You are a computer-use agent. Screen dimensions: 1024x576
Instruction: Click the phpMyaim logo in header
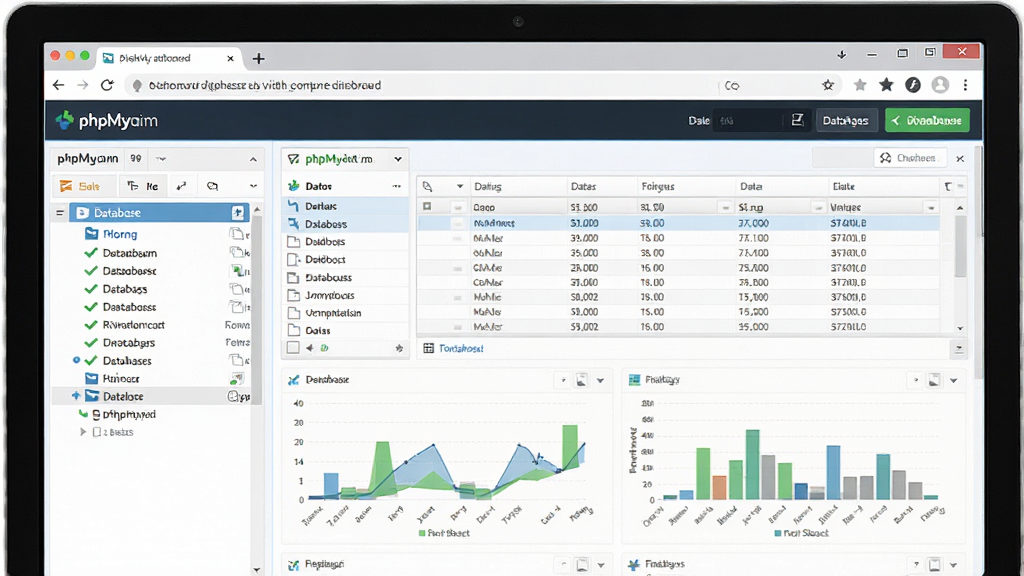(106, 121)
